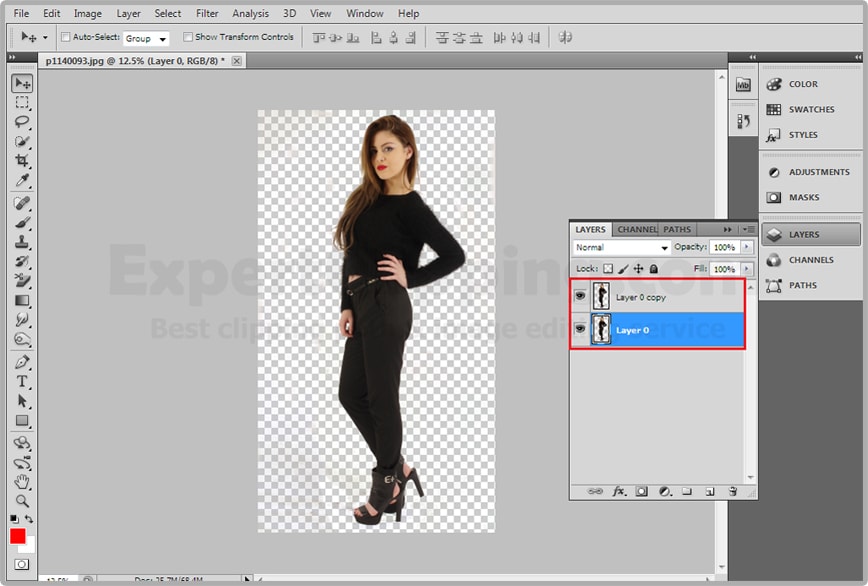Expand the Opacity slider arrow

(x=745, y=247)
